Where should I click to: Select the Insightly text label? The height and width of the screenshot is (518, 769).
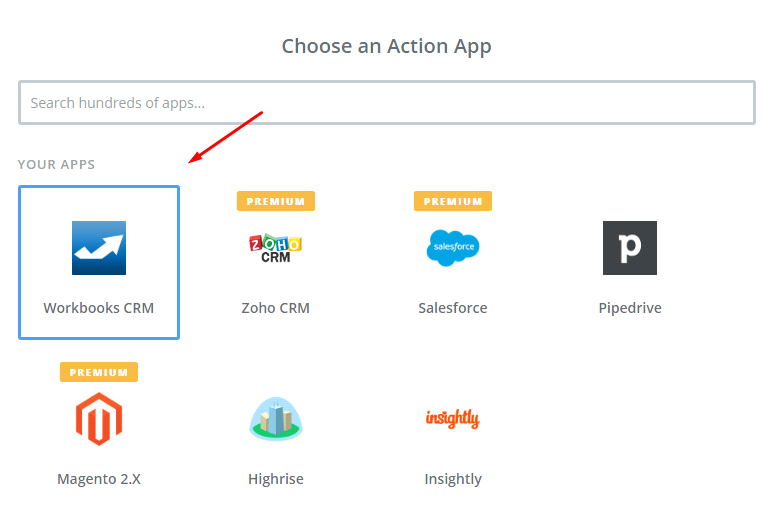click(453, 479)
